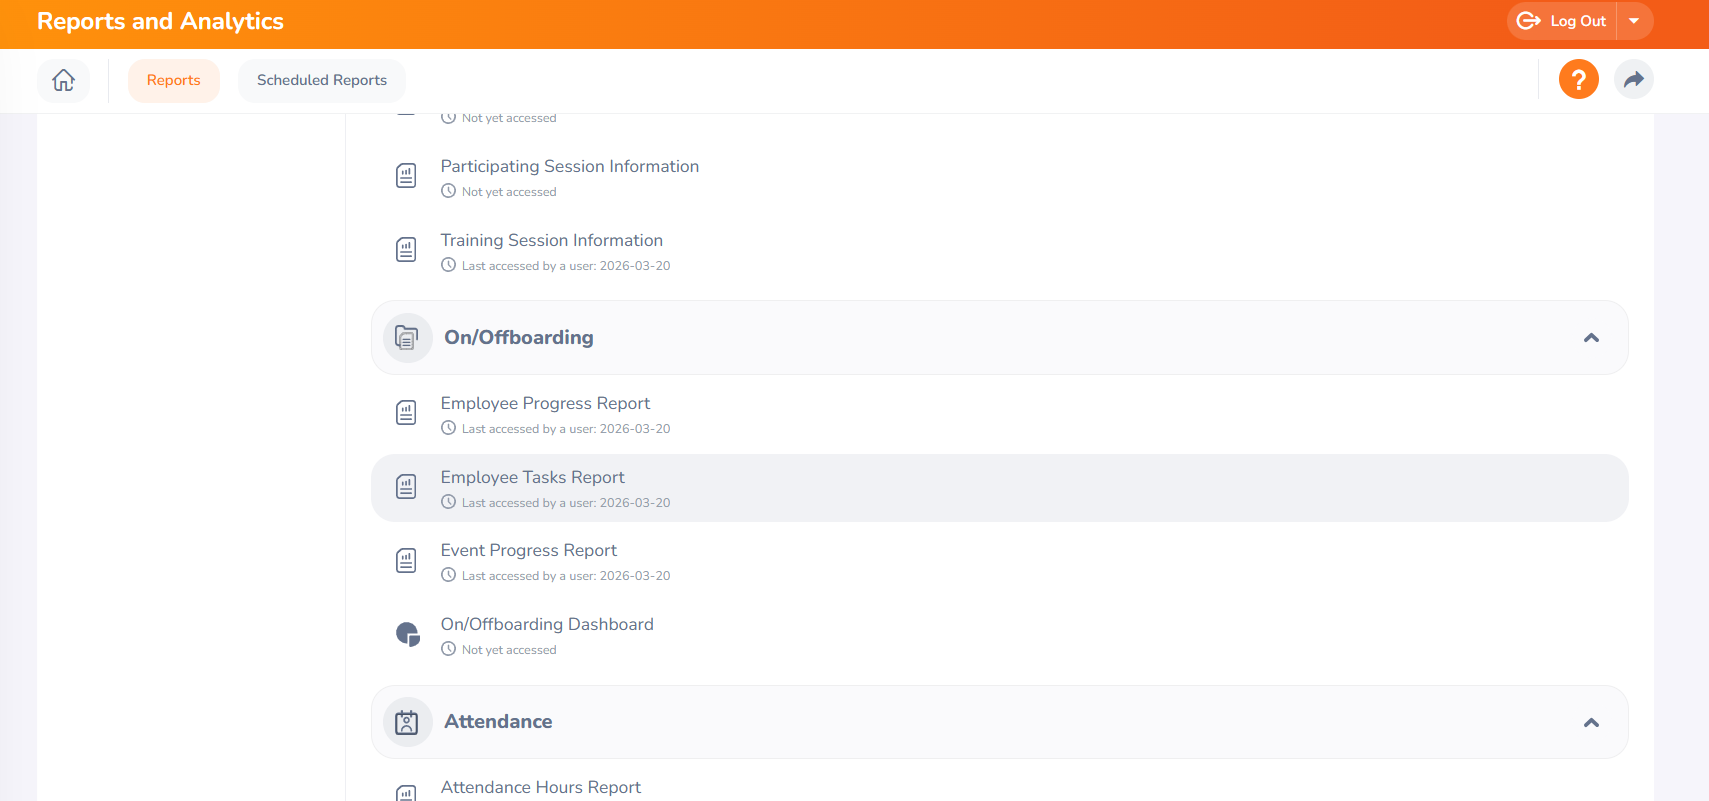Viewport: 1709px width, 801px height.
Task: Click the On/Offboarding Dashboard pie chart icon
Action: click(407, 634)
